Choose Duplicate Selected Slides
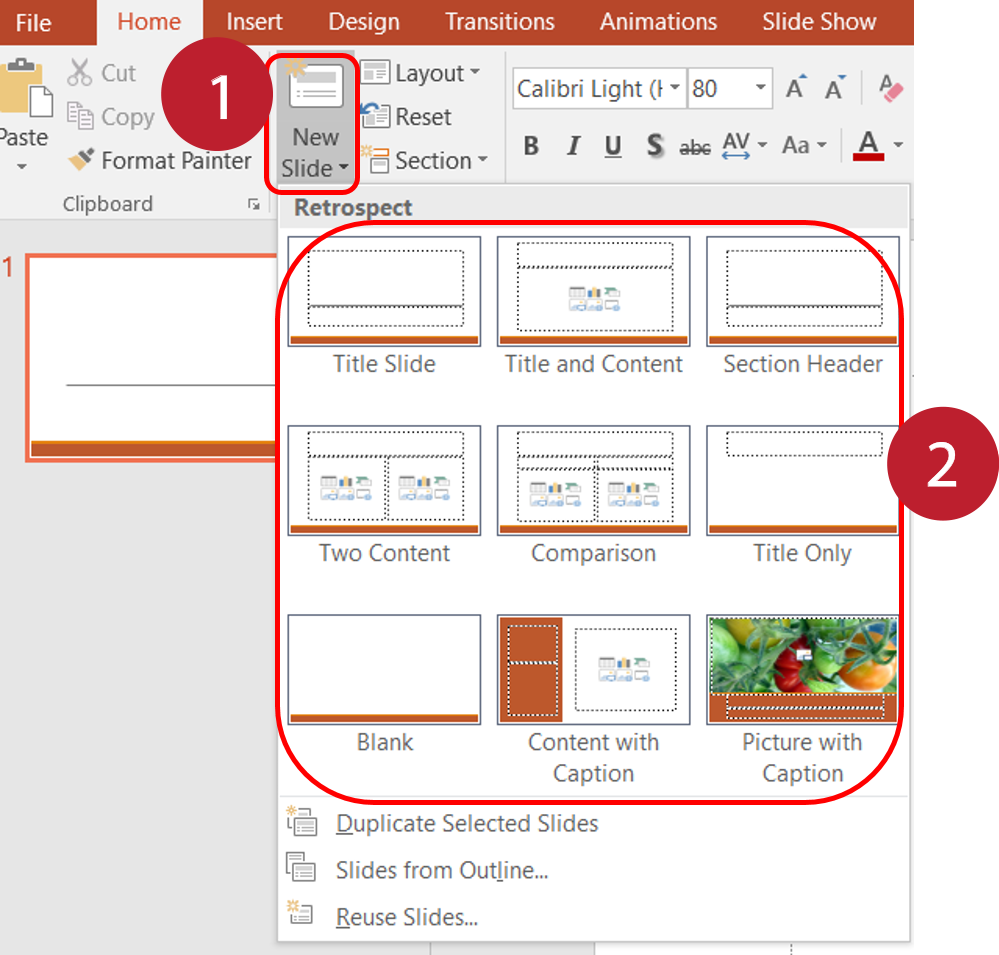999x955 pixels. coord(466,823)
